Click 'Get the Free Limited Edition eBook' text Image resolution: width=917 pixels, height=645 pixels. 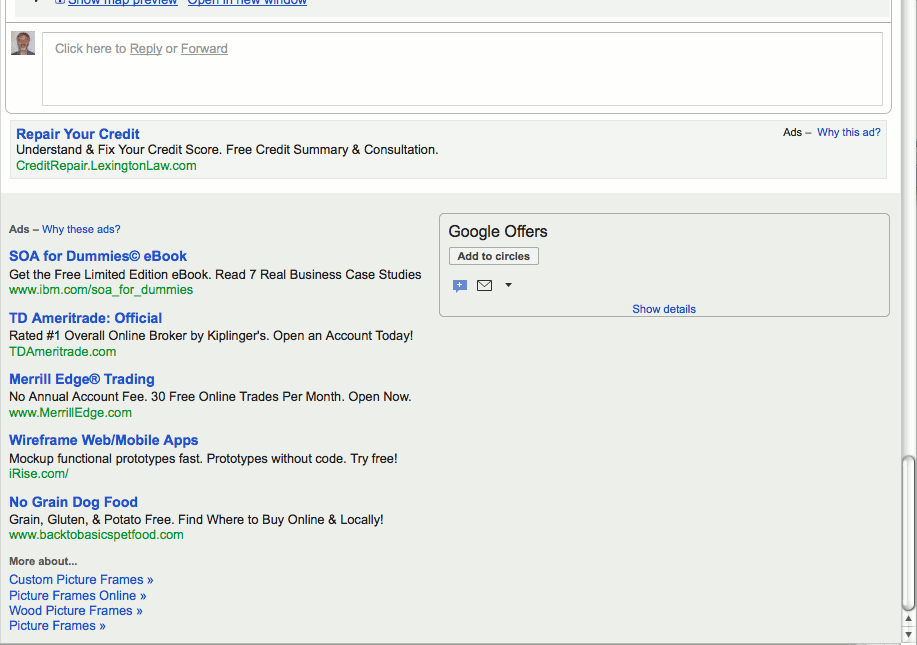[x=110, y=274]
